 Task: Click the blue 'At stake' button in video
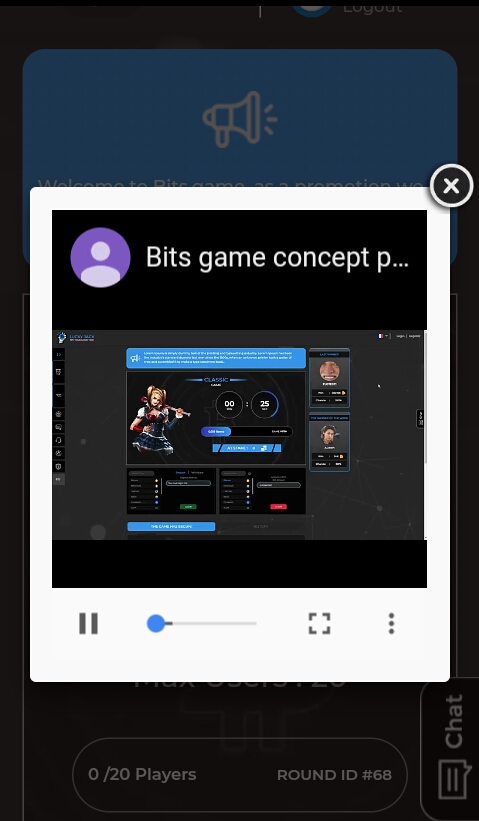coord(247,448)
